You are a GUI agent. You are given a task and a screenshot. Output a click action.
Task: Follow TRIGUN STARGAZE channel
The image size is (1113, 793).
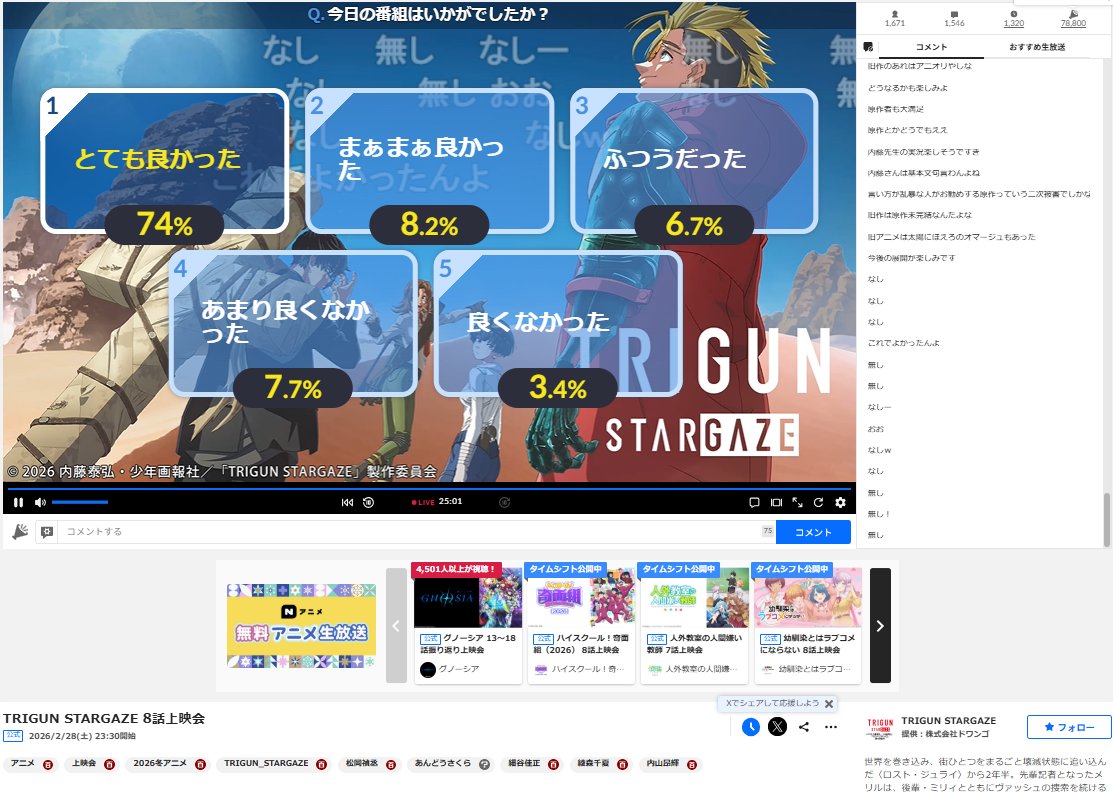pos(1068,727)
